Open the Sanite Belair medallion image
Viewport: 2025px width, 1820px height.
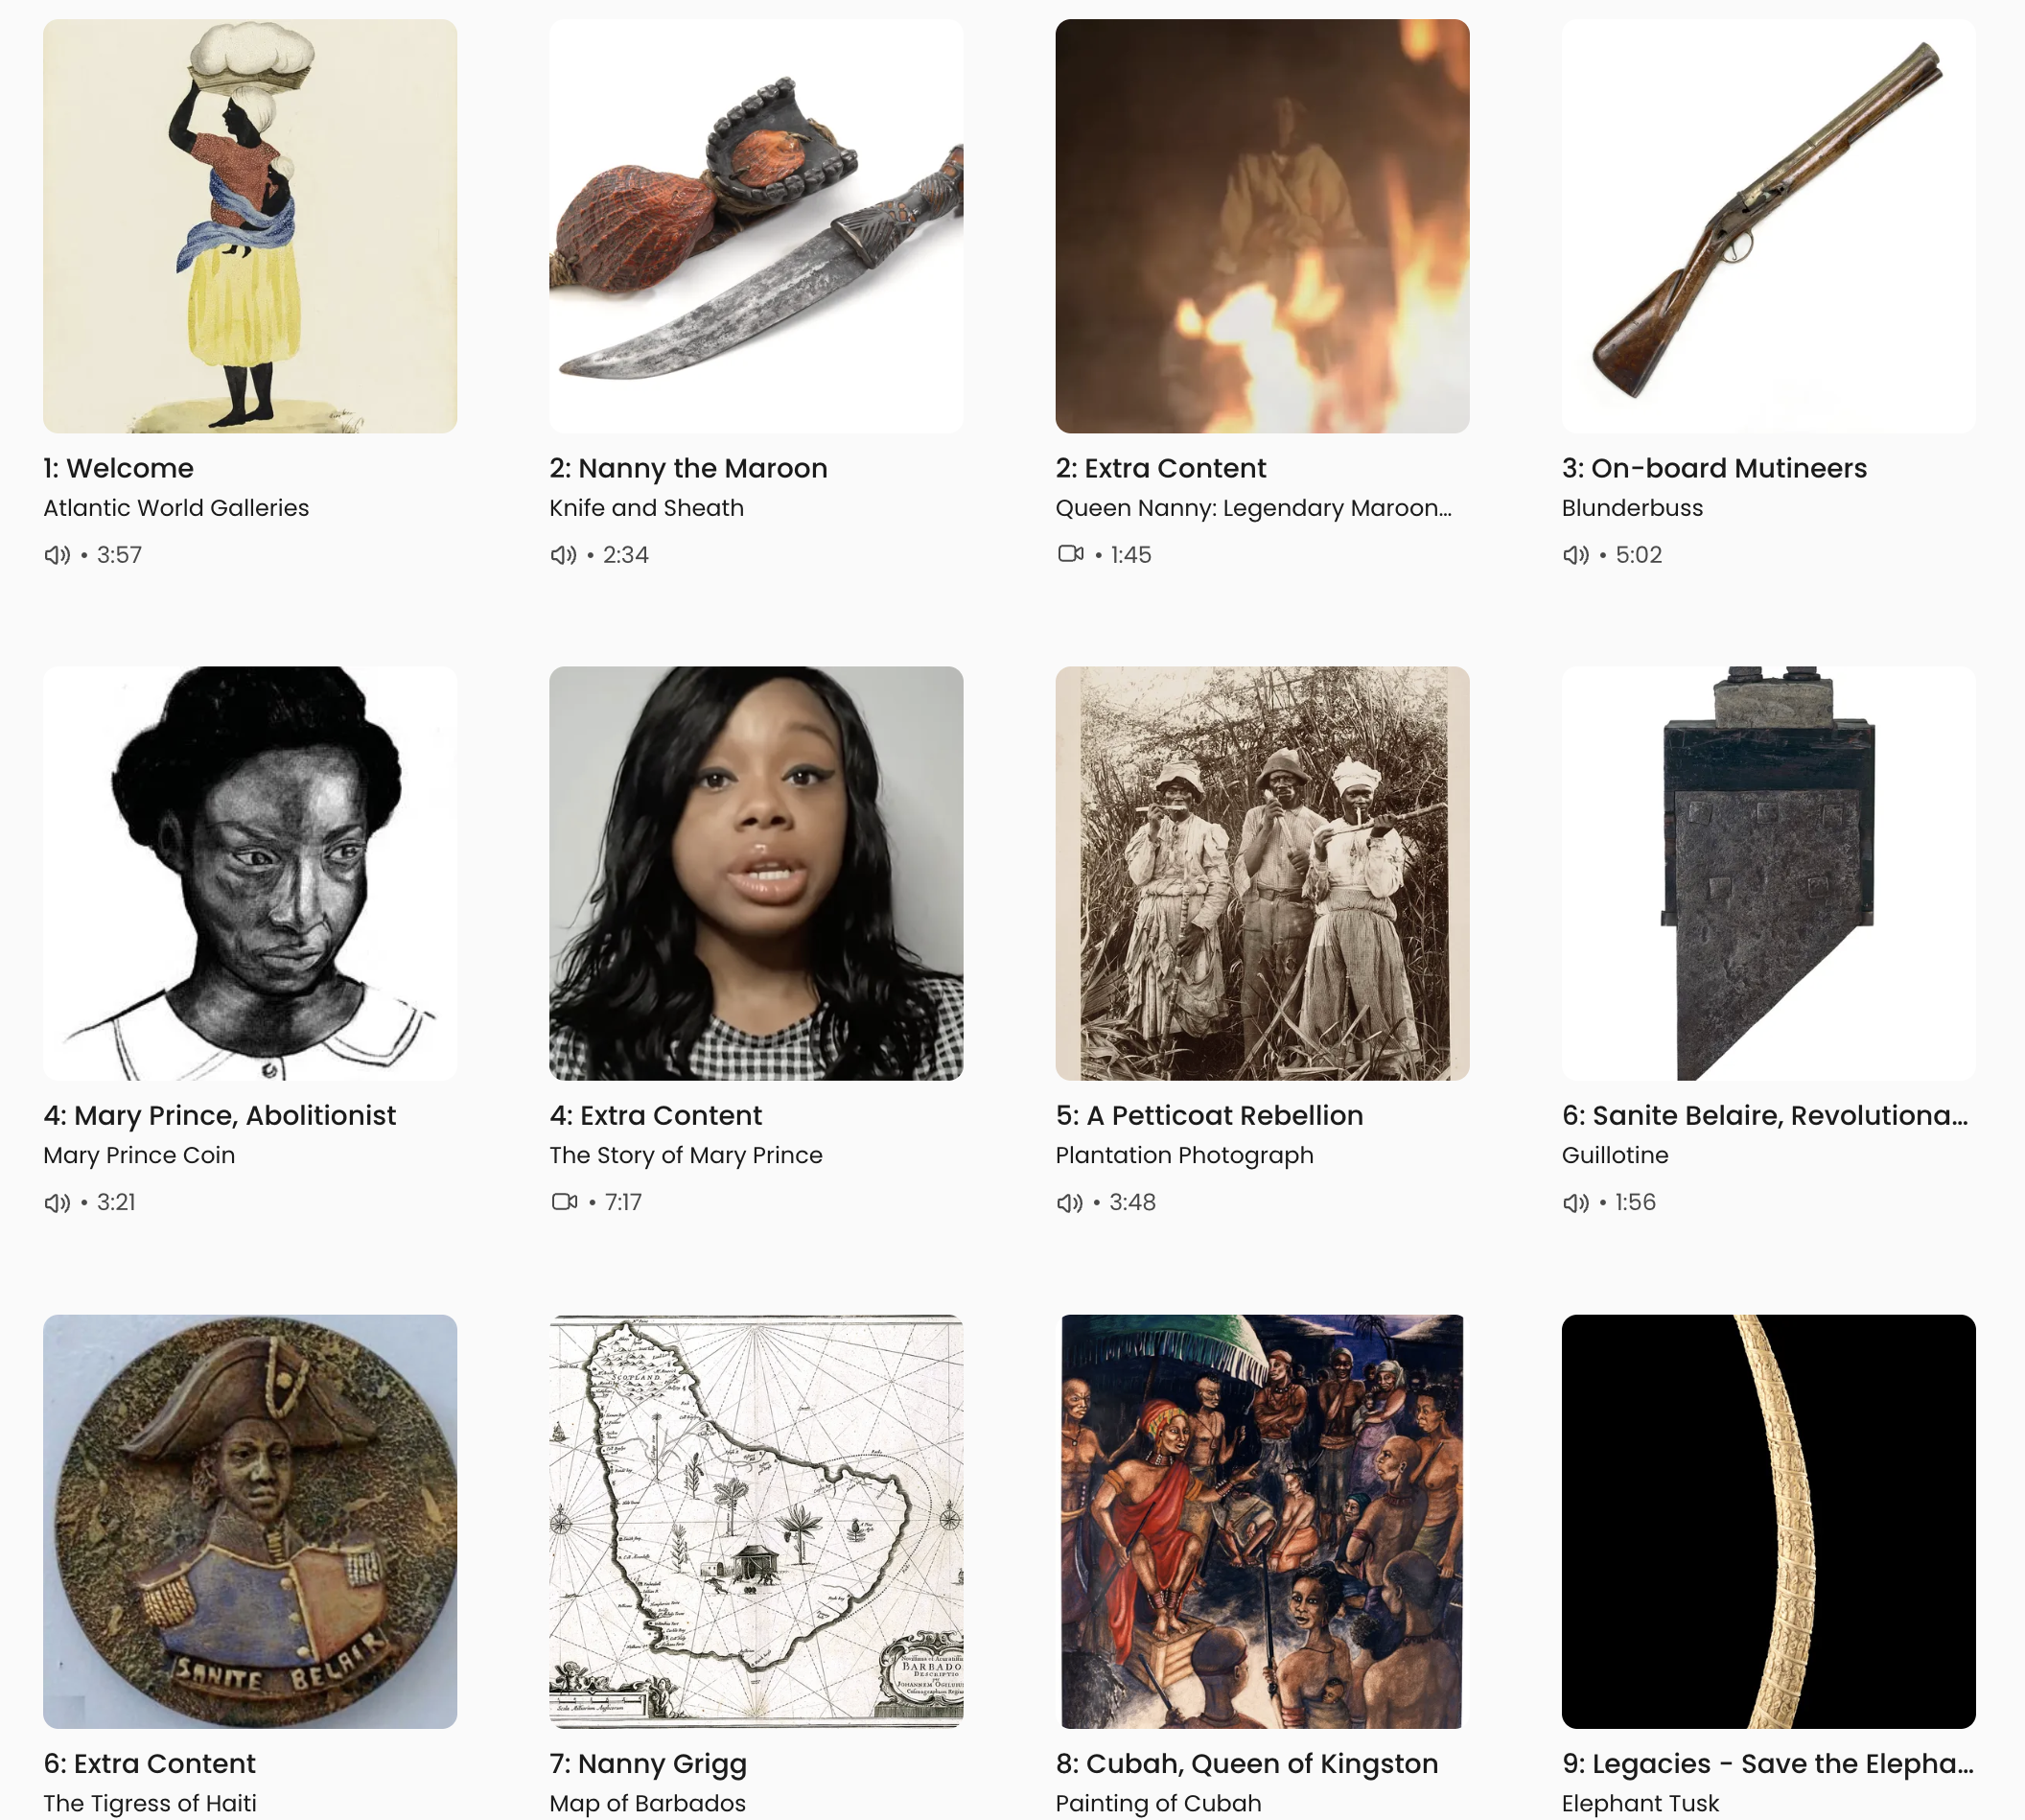click(250, 1521)
